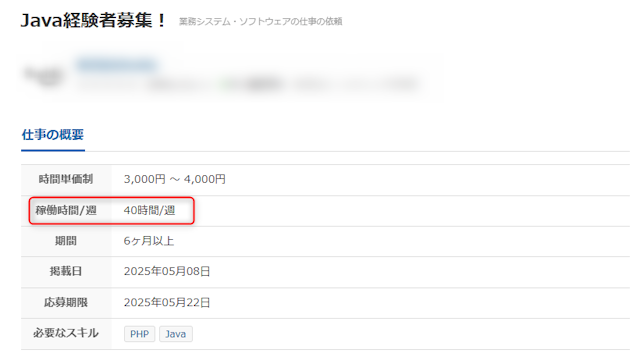Click the 2025年05月22日 deadline date
Viewport: 640px width, 364px height.
(x=167, y=302)
